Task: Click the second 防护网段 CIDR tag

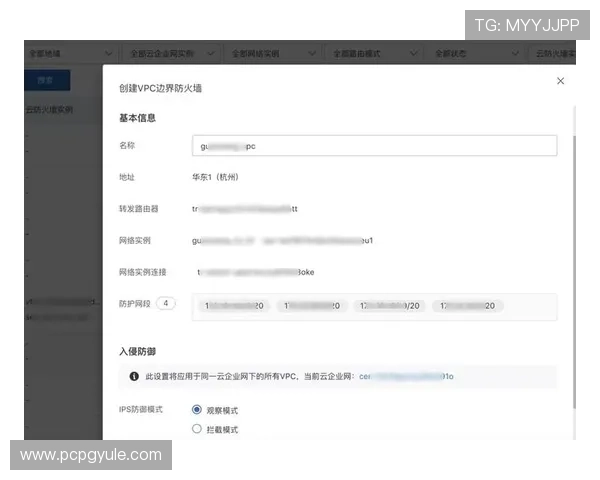Action: pos(312,305)
